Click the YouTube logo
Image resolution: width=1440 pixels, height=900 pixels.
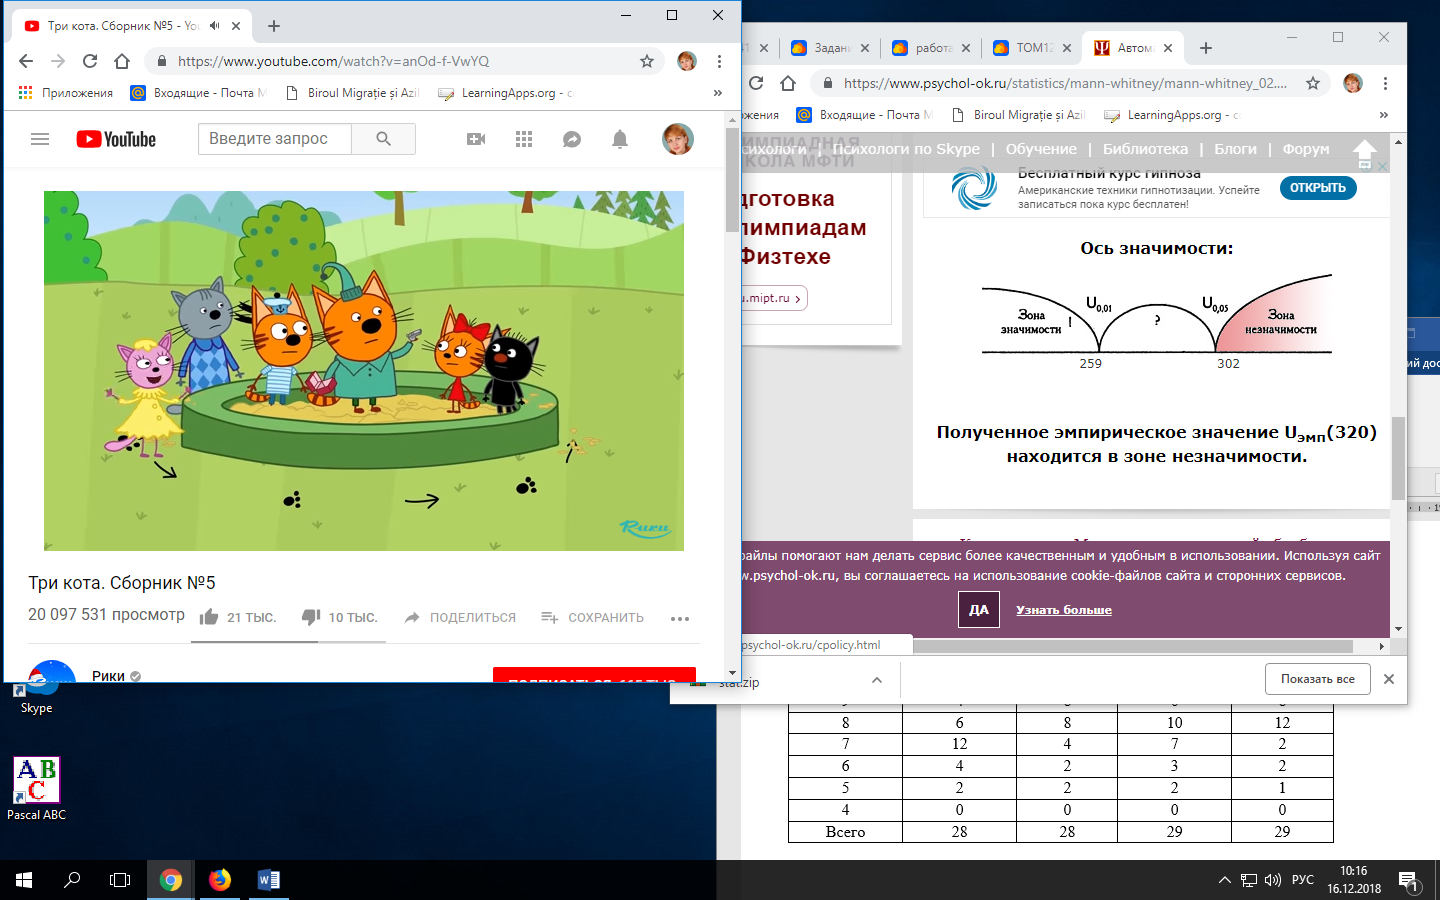click(x=116, y=139)
